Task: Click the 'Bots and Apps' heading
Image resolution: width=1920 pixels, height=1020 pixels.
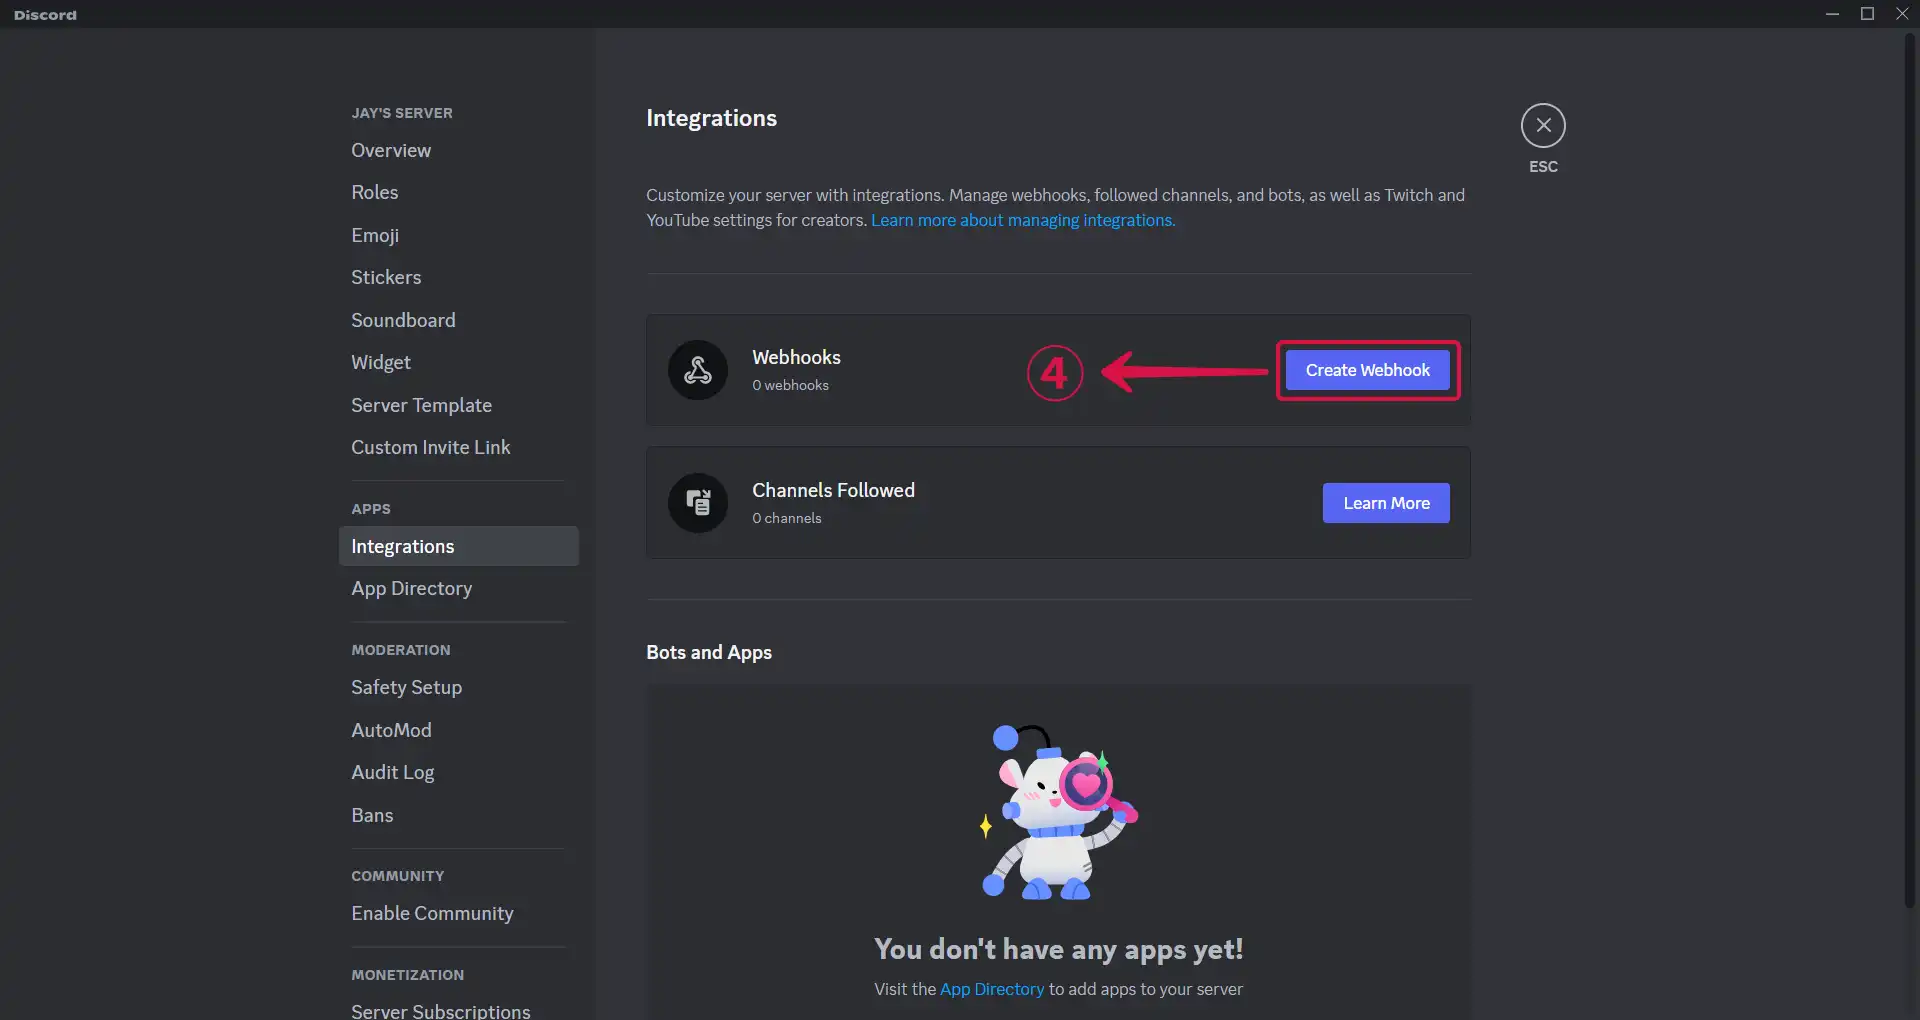Action: (x=709, y=652)
